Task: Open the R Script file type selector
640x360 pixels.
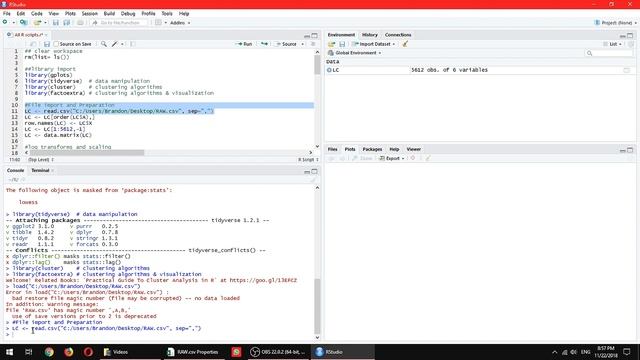Action: click(x=308, y=160)
